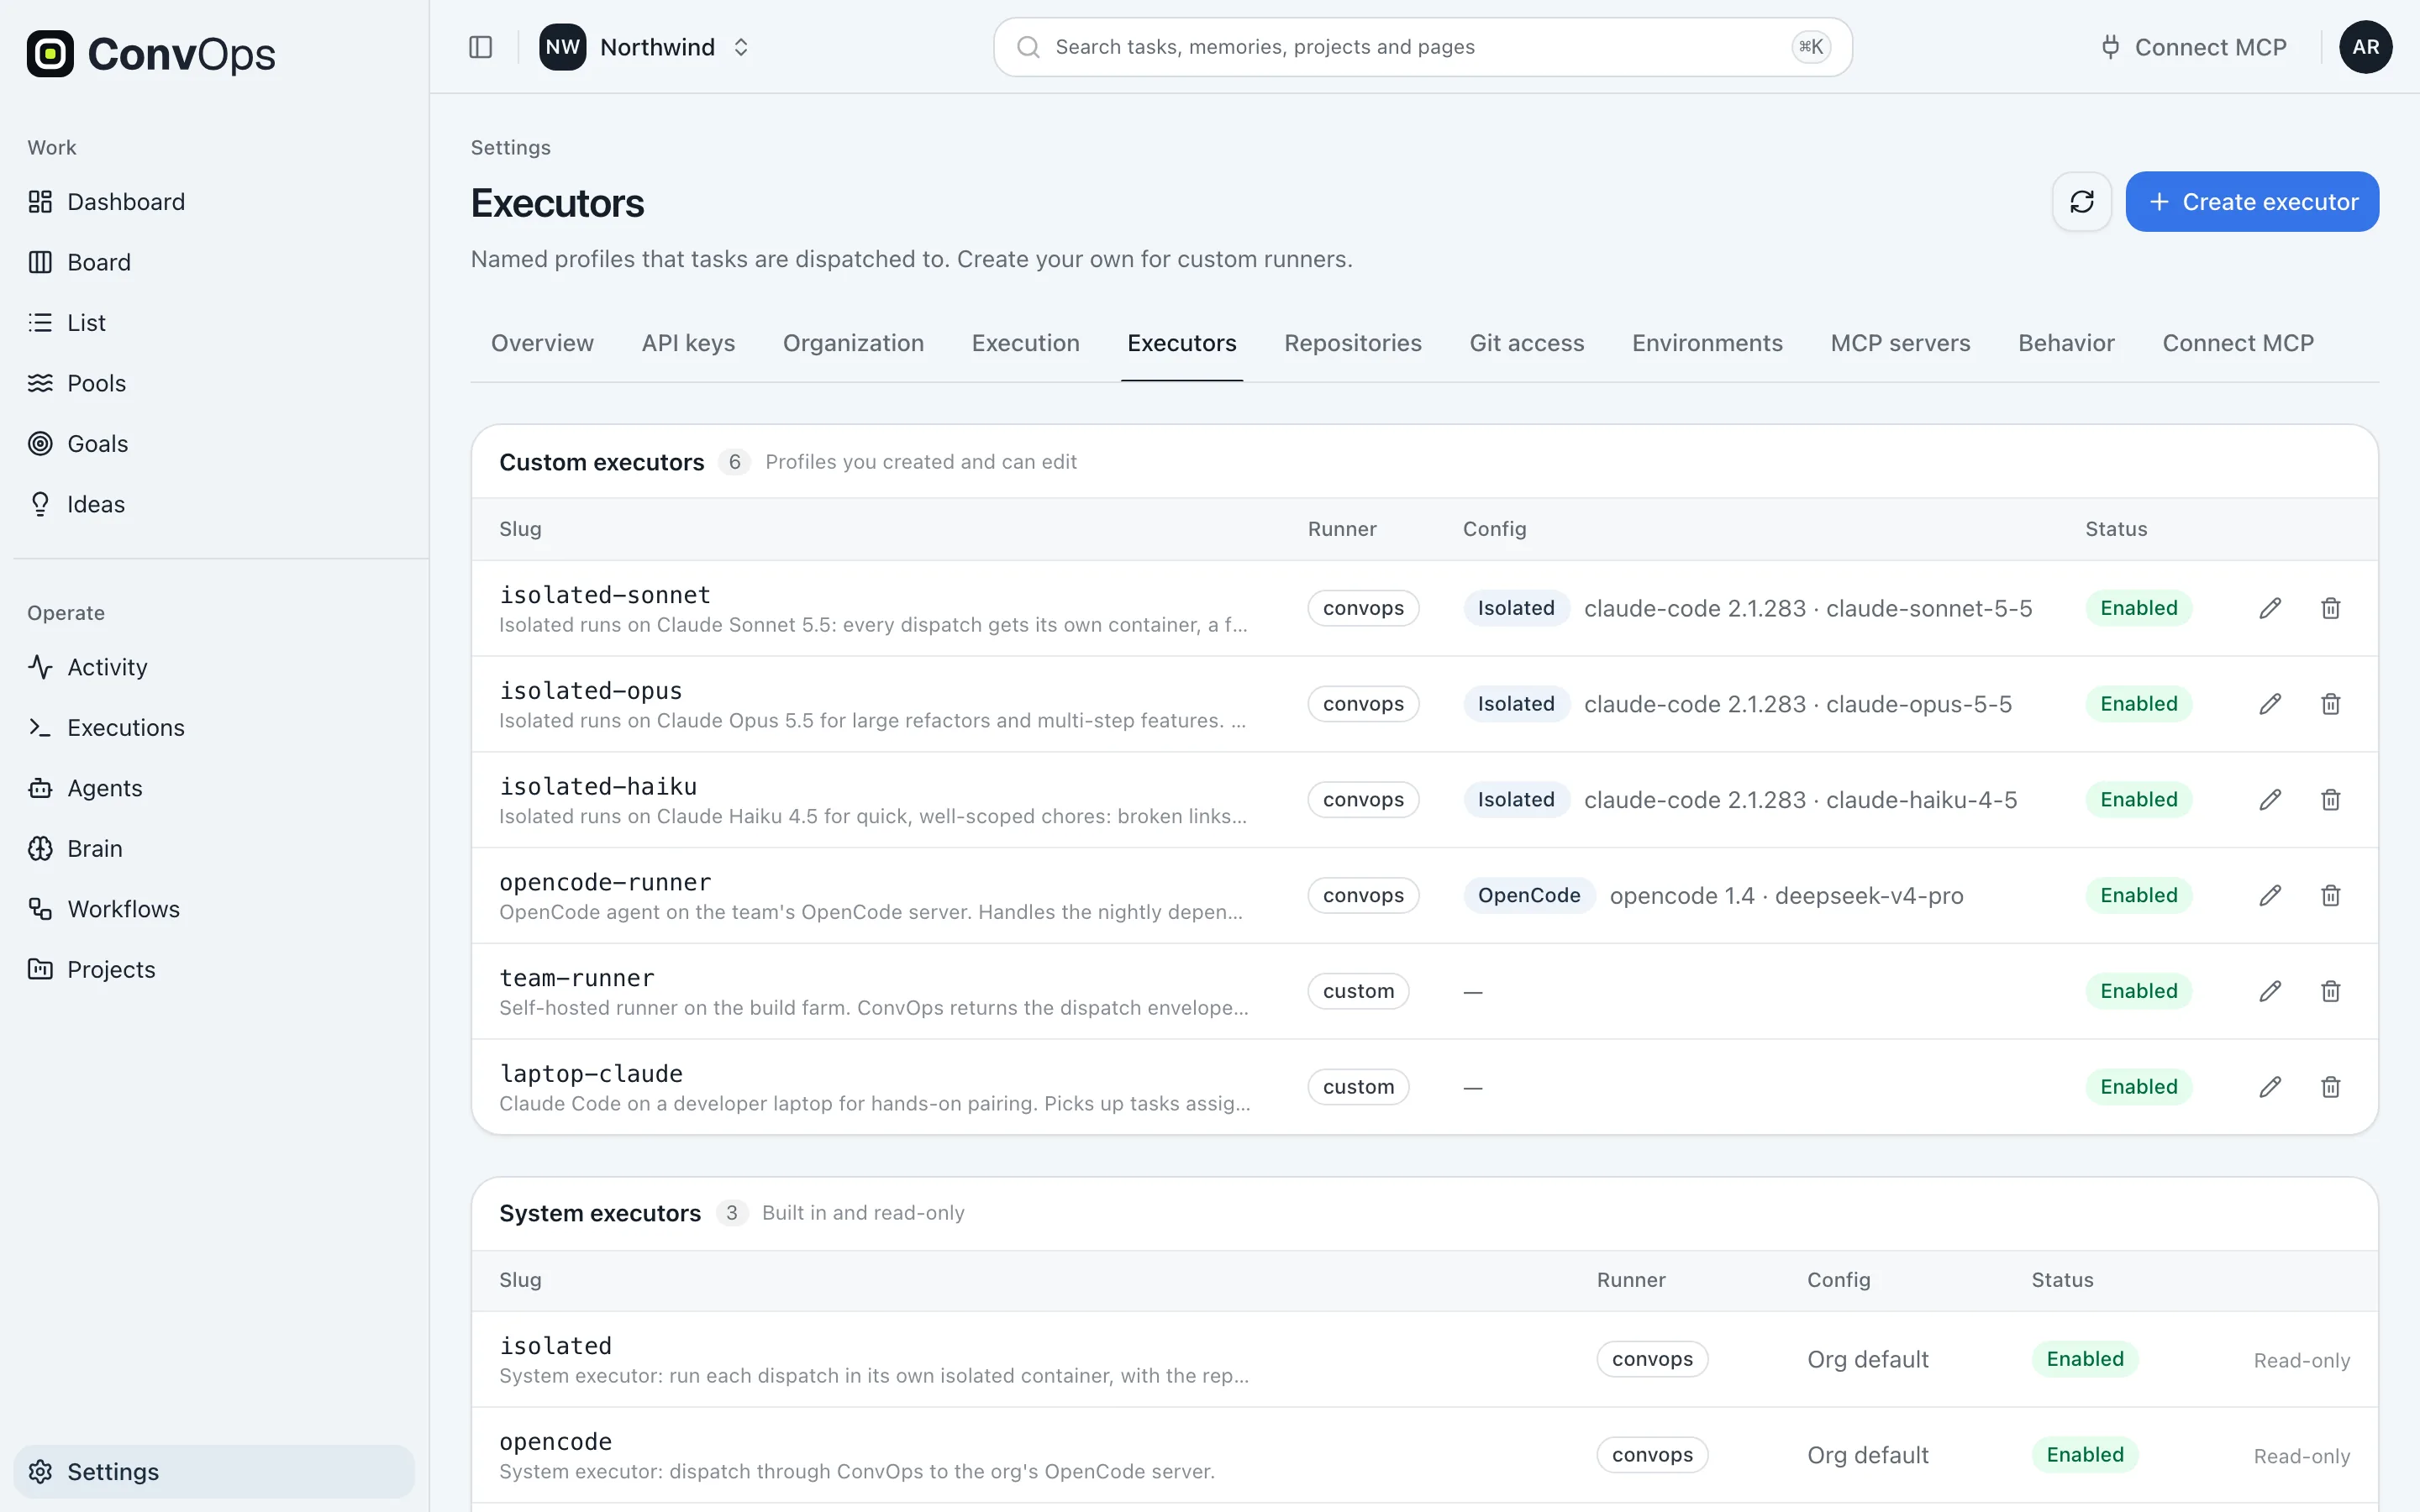The image size is (2420, 1512).
Task: Click the Create executor button
Action: click(2252, 202)
